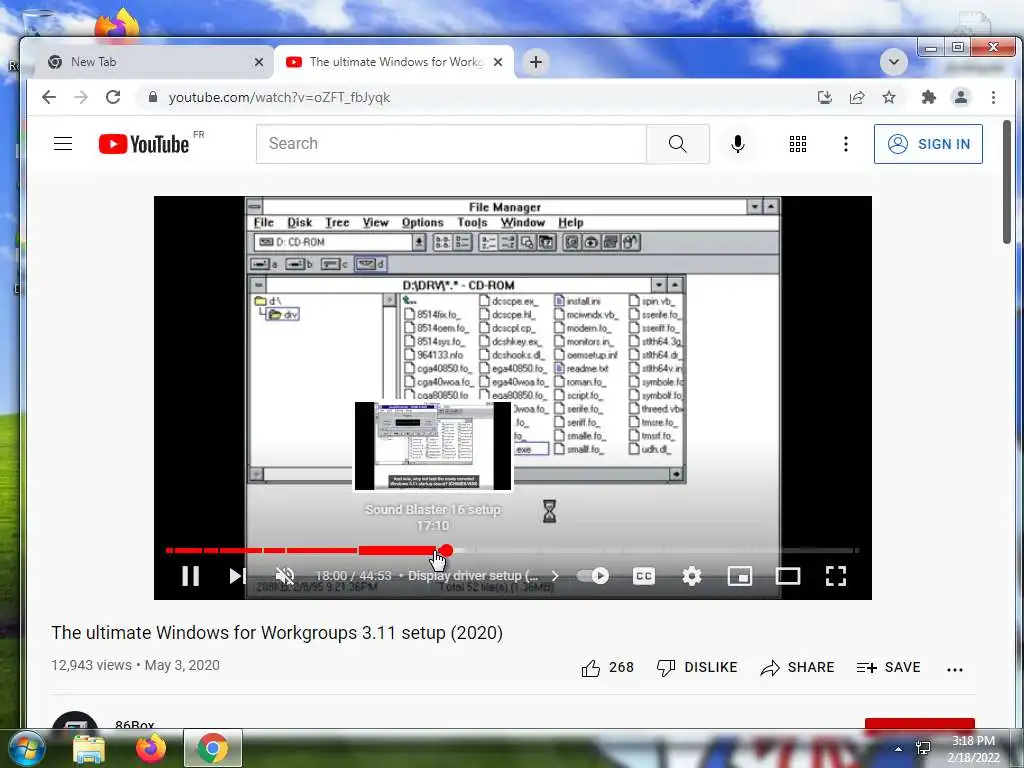Screen dimensions: 1024x768
Task: Go to YouTube home via logo
Action: (144, 144)
